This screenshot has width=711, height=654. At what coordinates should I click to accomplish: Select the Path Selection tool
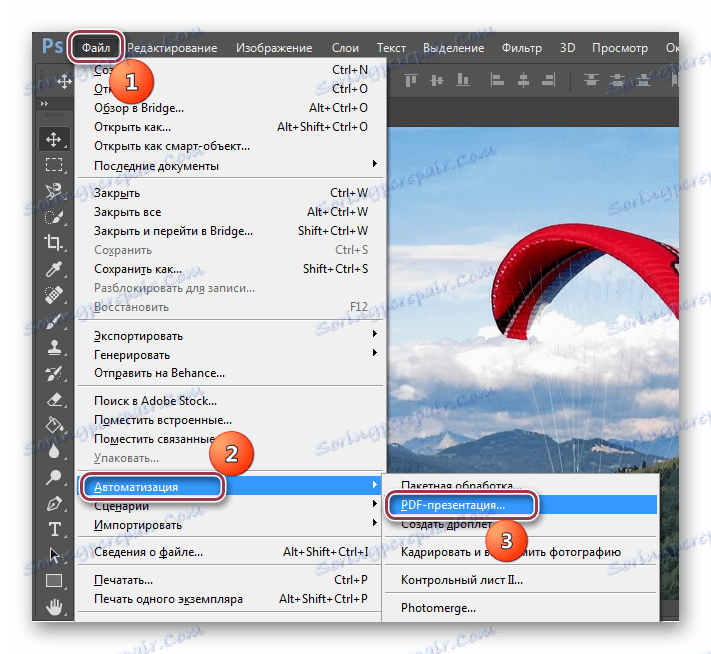tap(54, 555)
